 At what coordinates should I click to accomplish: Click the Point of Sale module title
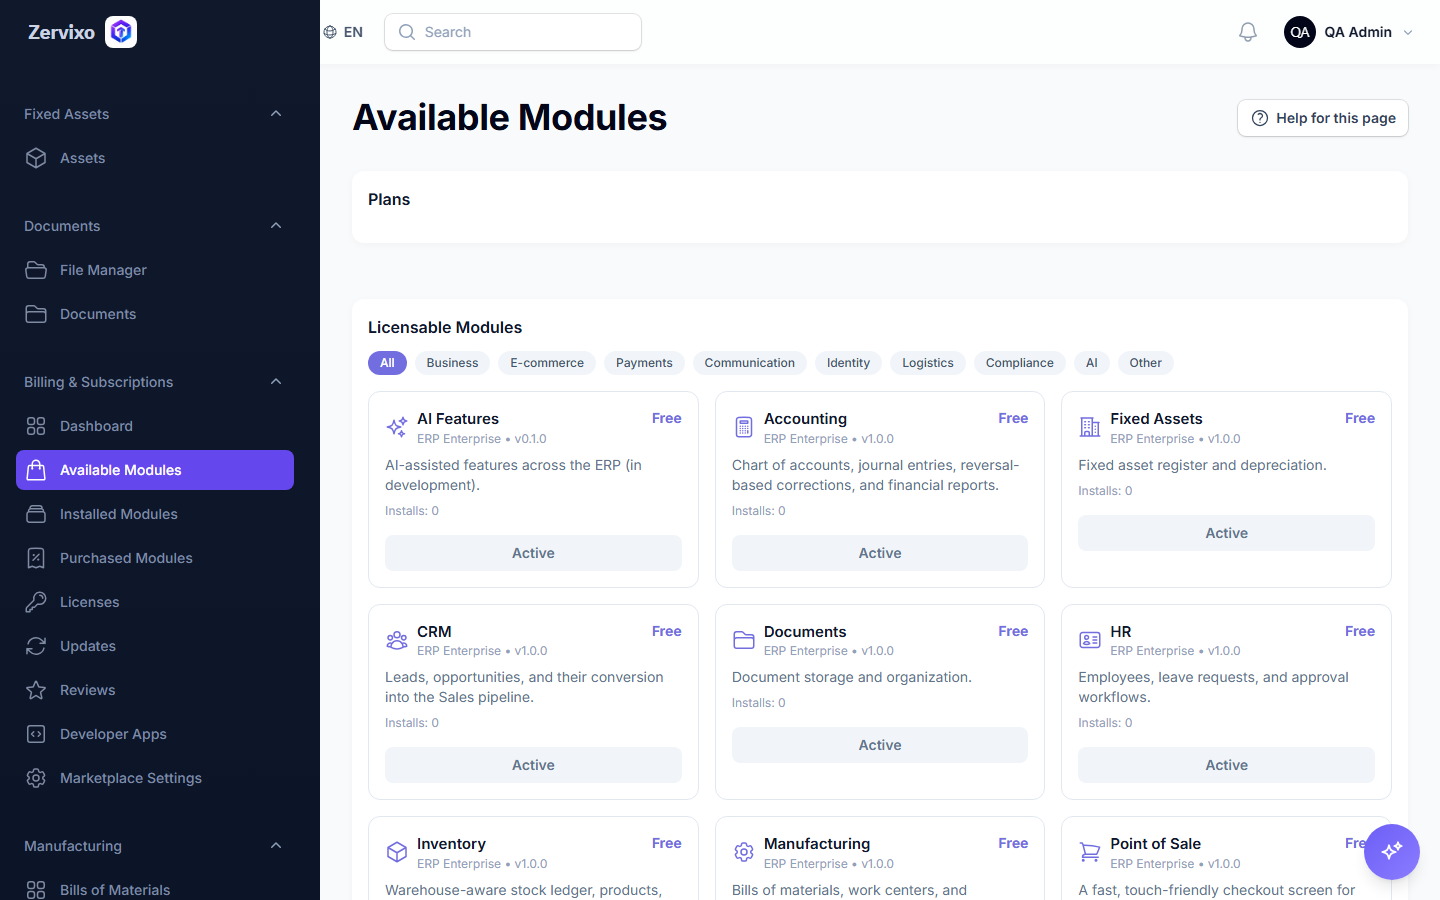coord(1155,844)
